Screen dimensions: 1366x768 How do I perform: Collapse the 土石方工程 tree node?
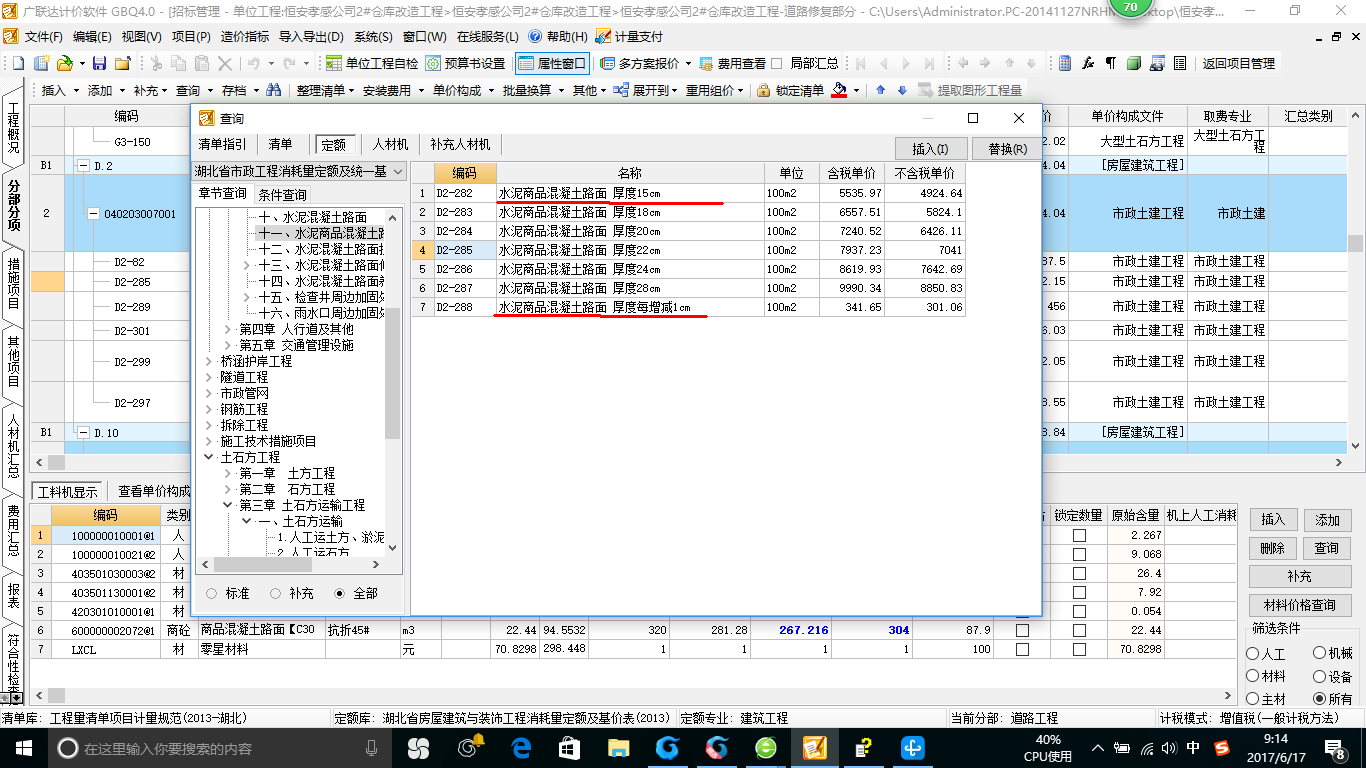pos(209,457)
